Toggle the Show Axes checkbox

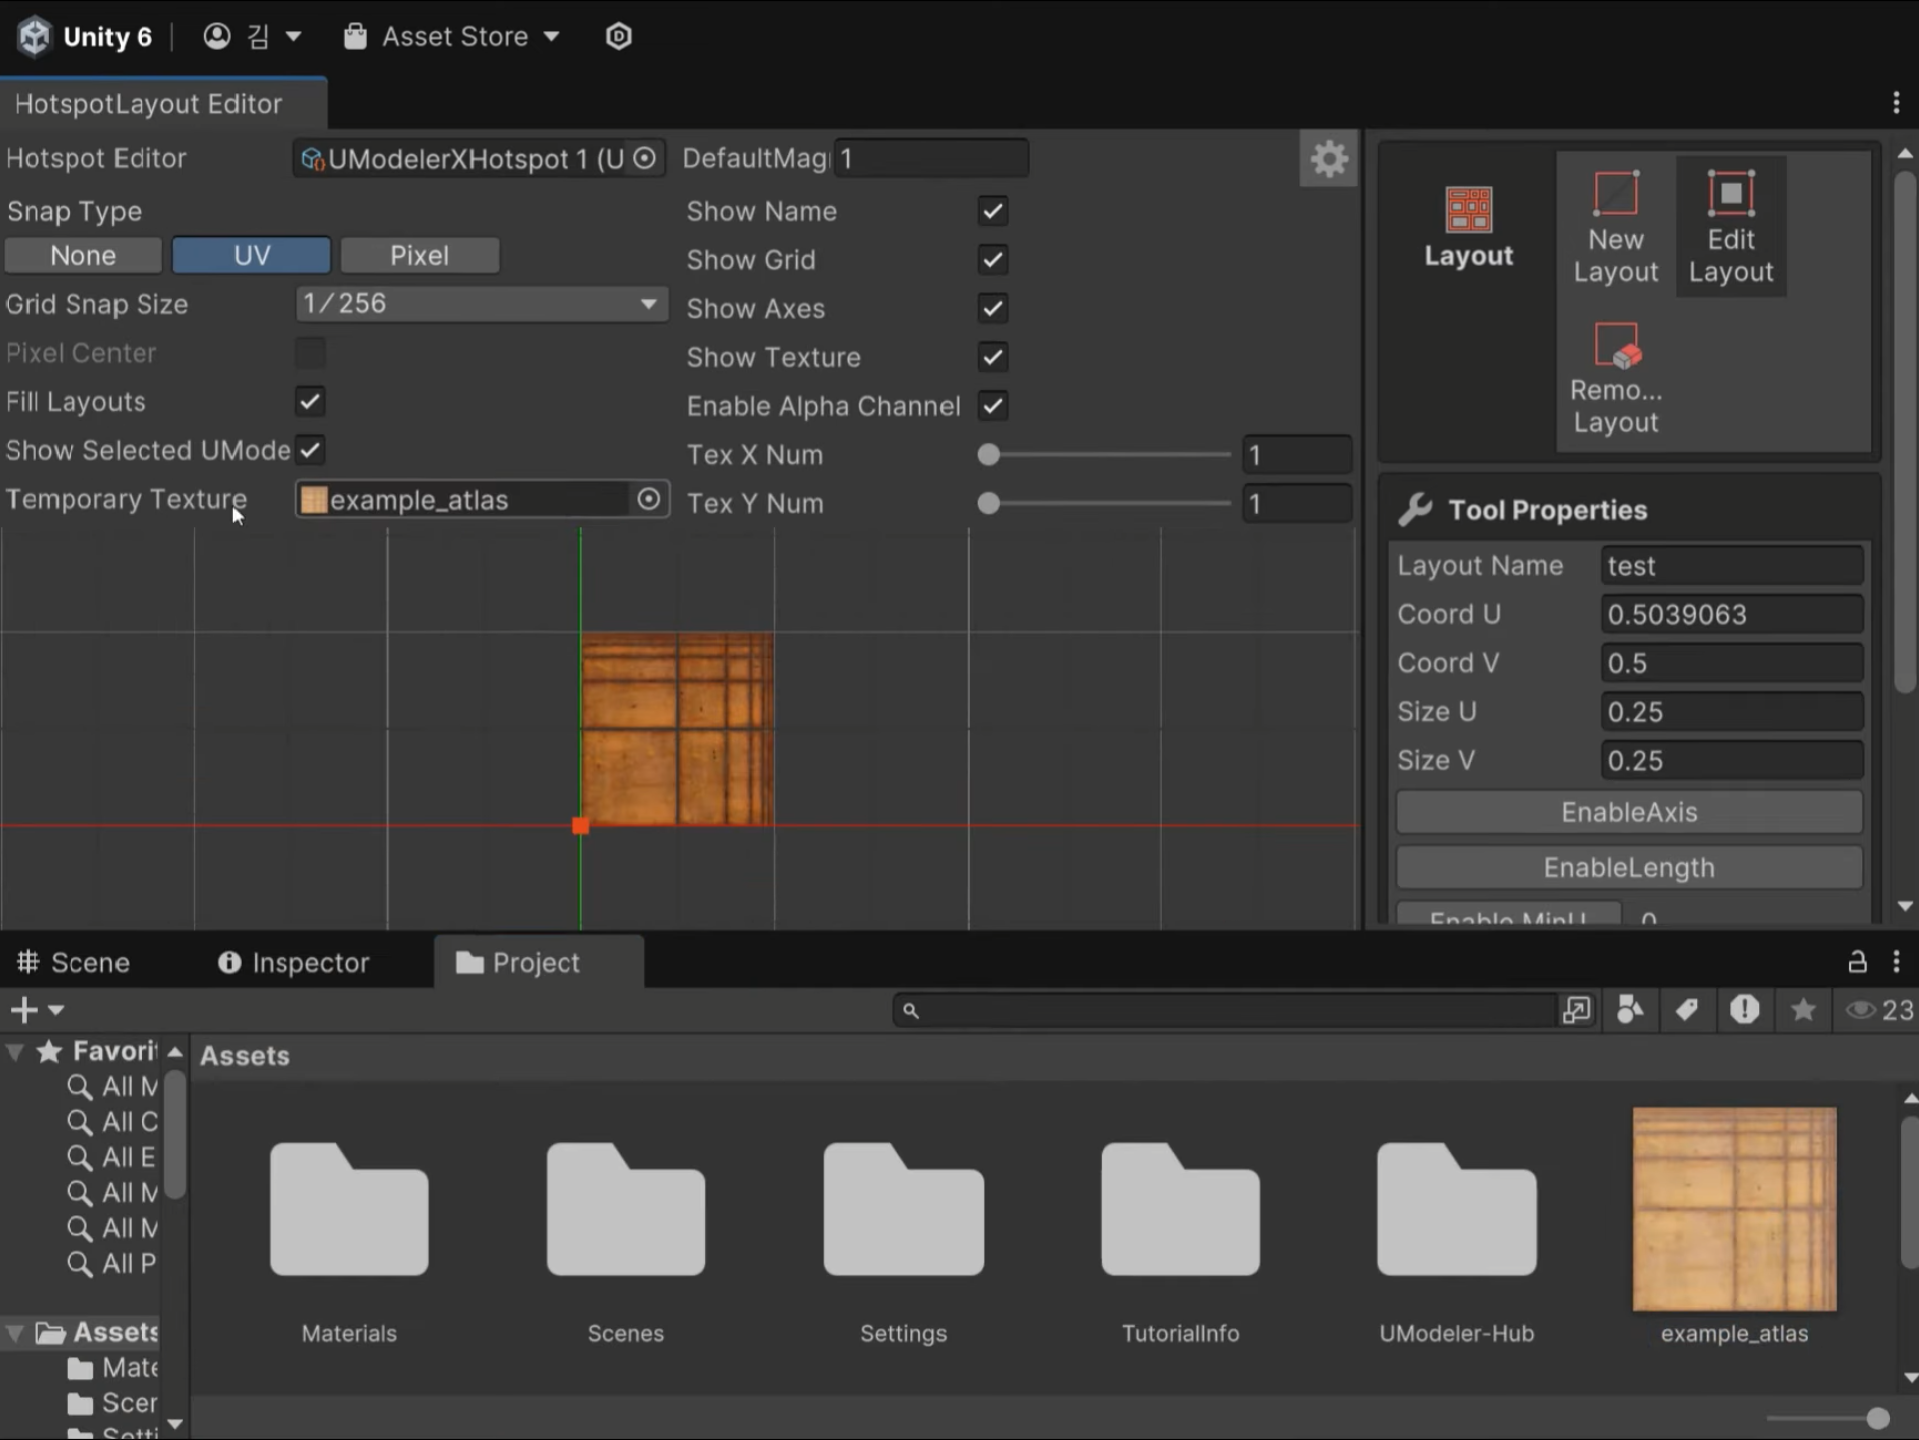(992, 308)
